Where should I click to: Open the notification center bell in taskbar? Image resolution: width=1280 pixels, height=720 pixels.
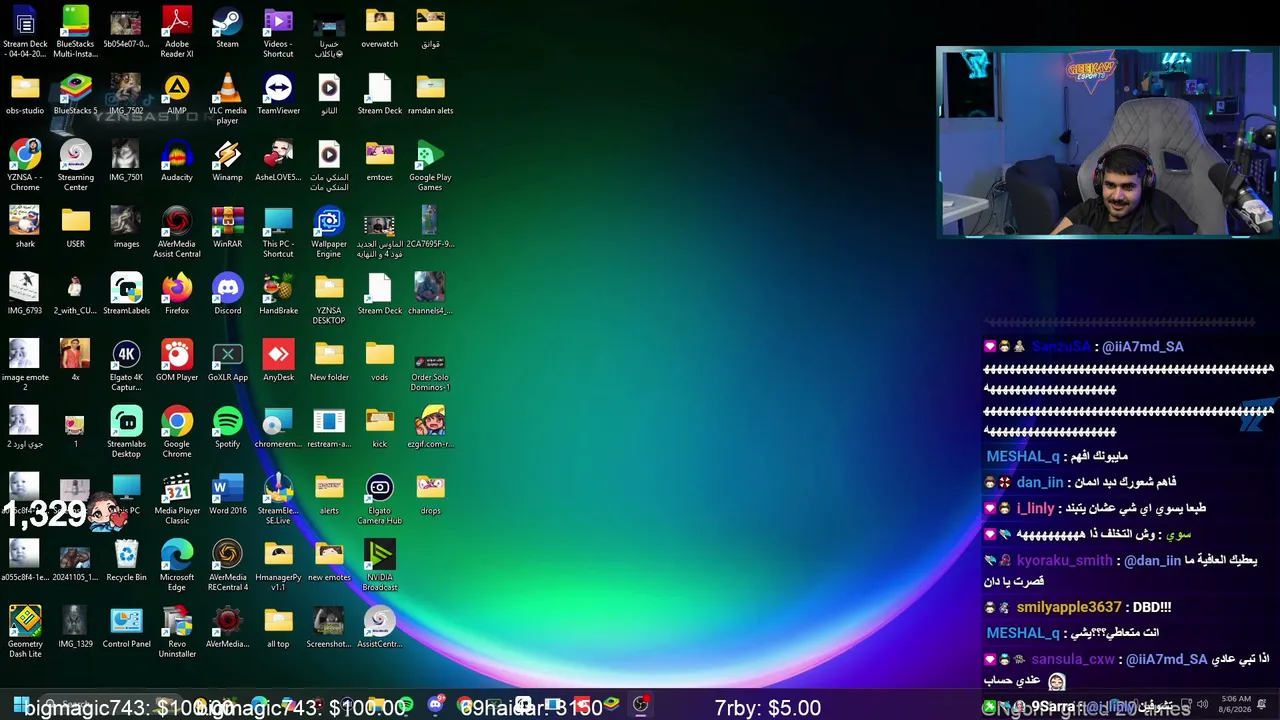1262,705
